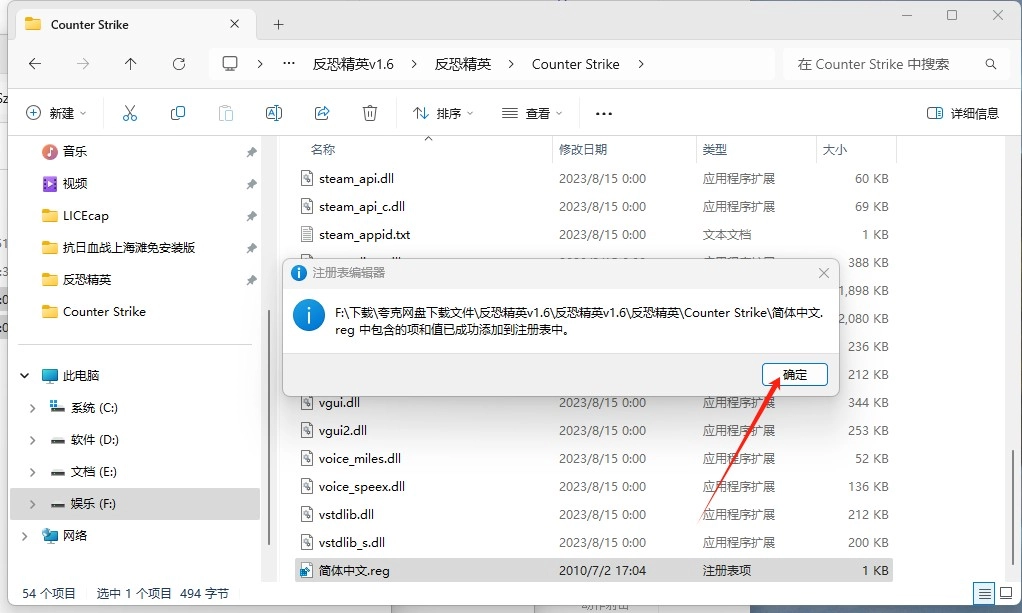Select the 简体中文.reg file
Screen dimensions: 1022x613
tap(354, 571)
